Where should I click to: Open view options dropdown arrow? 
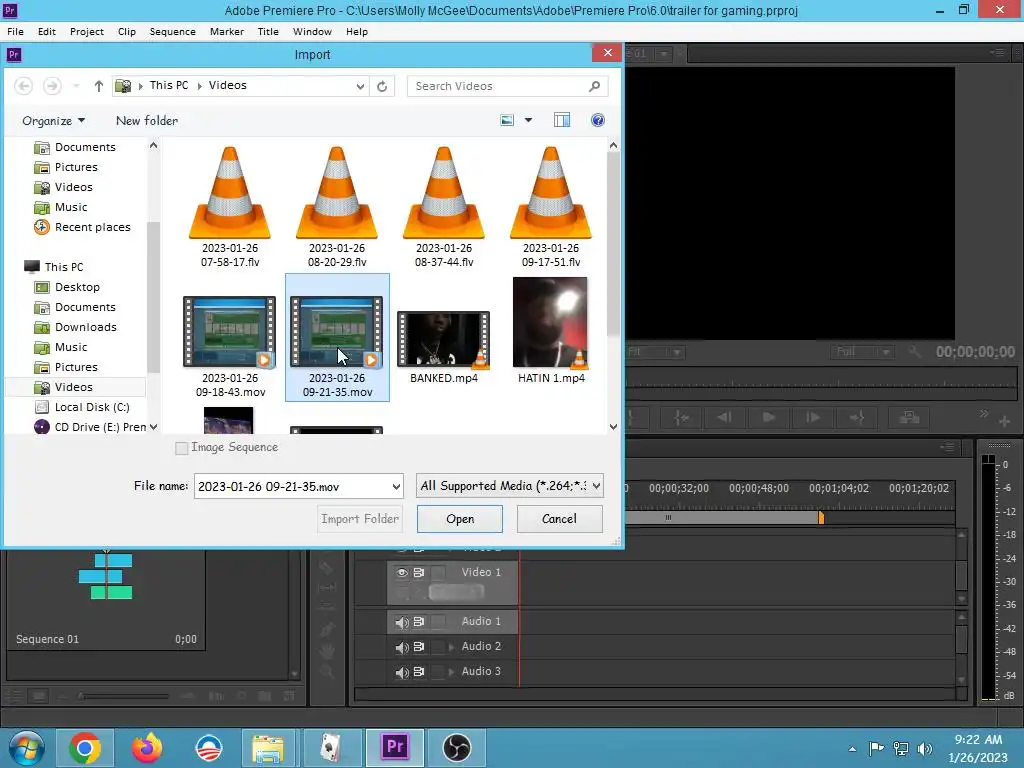pyautogui.click(x=528, y=120)
